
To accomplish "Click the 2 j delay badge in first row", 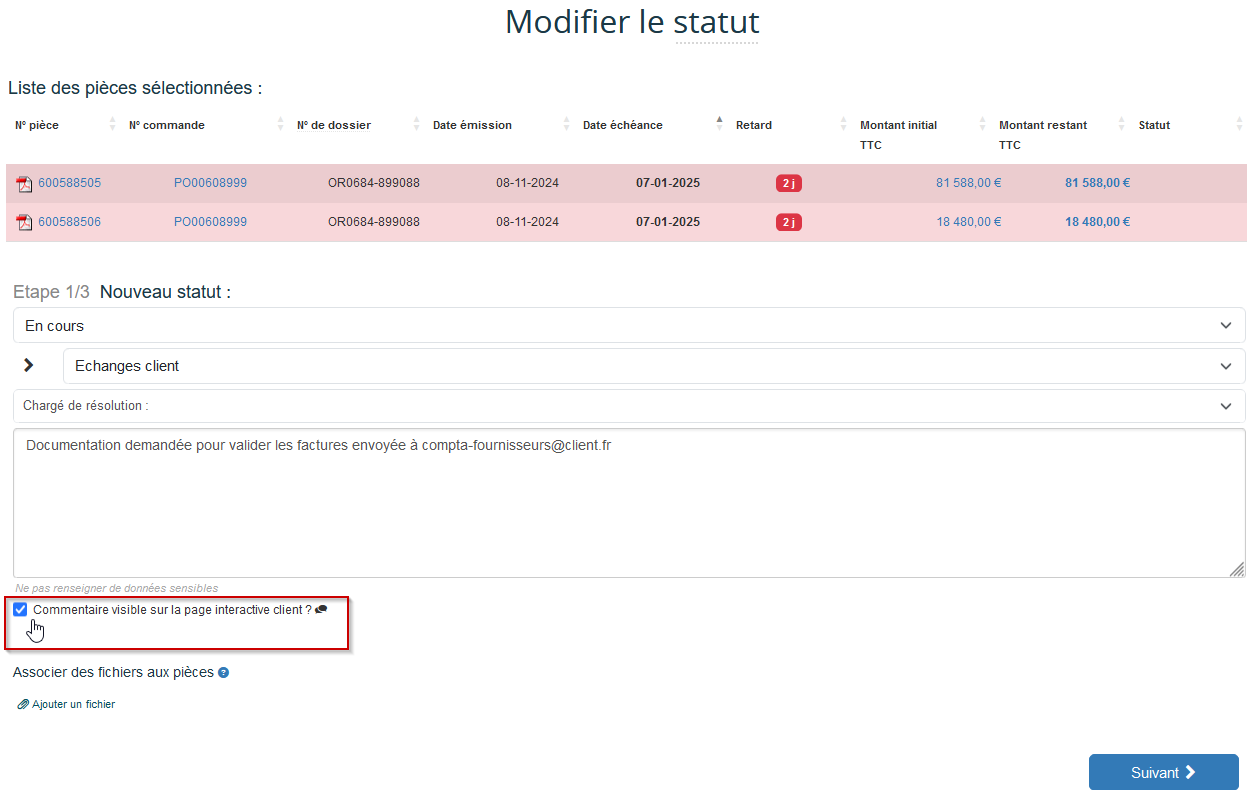I will click(x=788, y=183).
